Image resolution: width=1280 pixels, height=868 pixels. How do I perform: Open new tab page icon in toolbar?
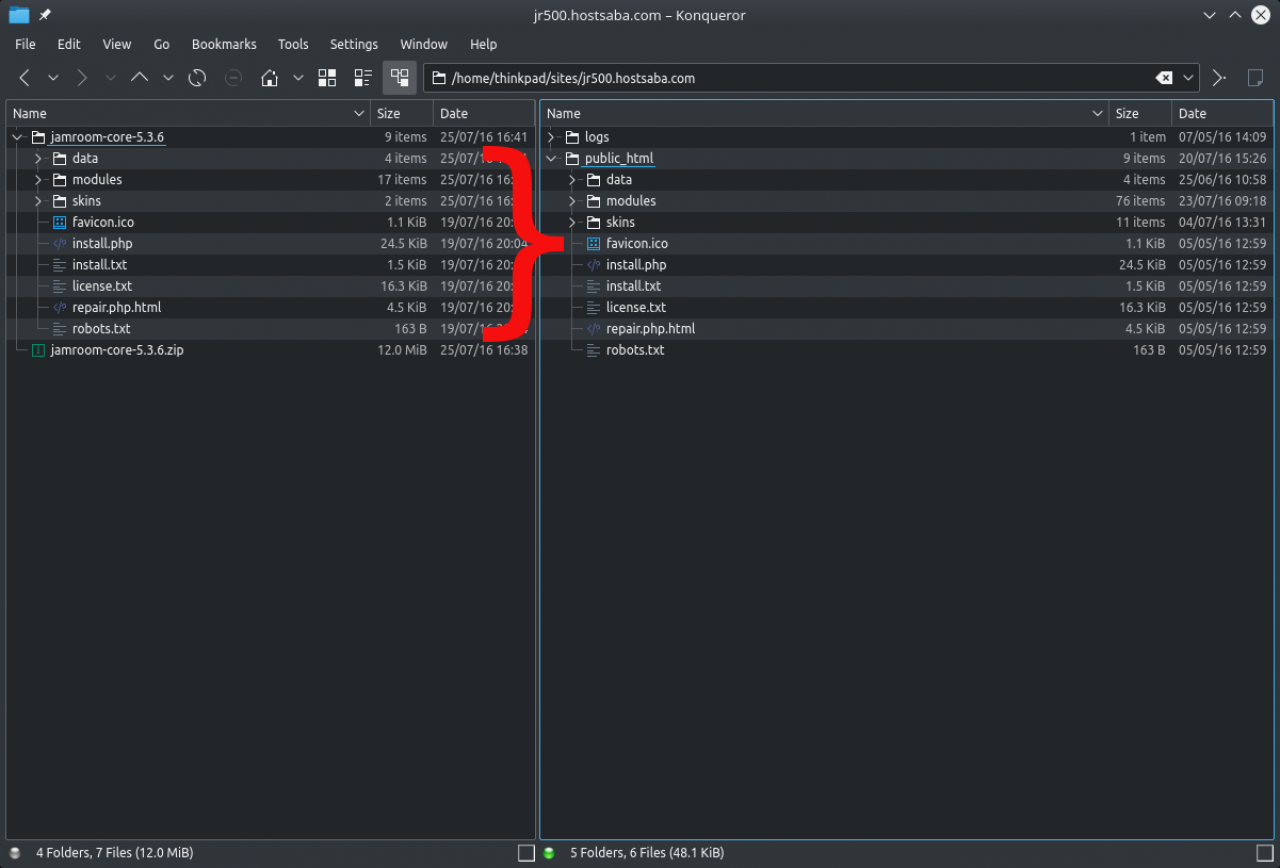pos(1255,78)
